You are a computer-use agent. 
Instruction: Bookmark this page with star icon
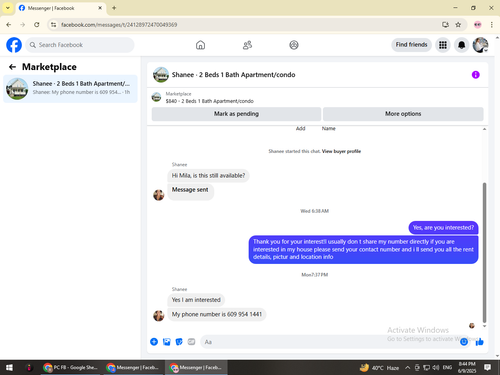click(458, 25)
